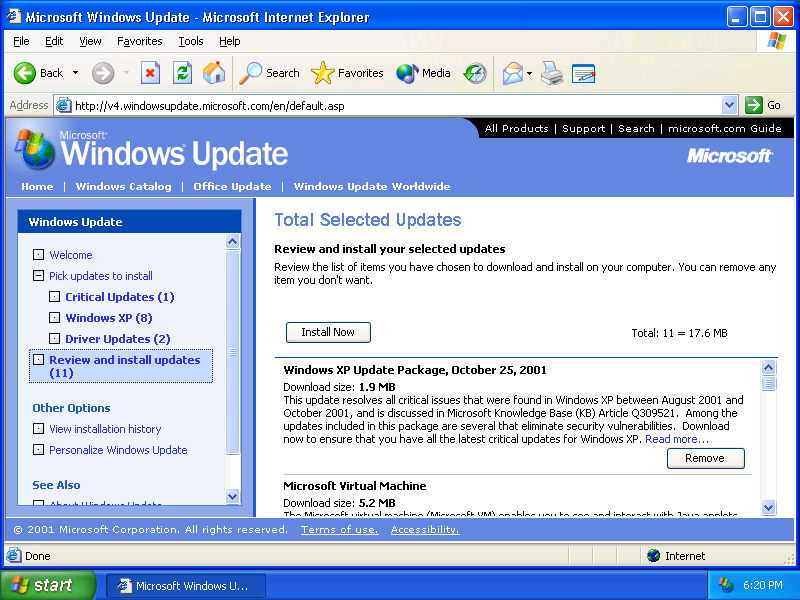This screenshot has height=600, width=800.
Task: Click the Windows flag logo in menu bar
Action: [x=776, y=40]
